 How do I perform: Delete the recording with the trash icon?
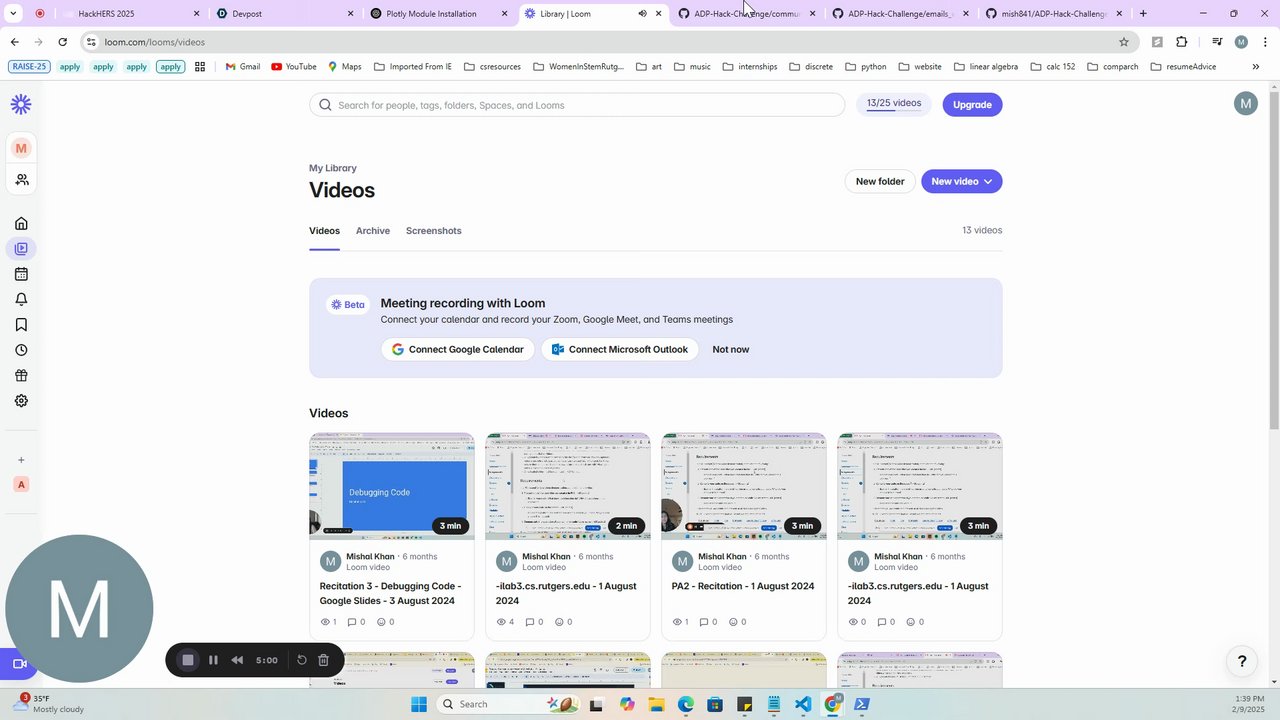click(323, 660)
